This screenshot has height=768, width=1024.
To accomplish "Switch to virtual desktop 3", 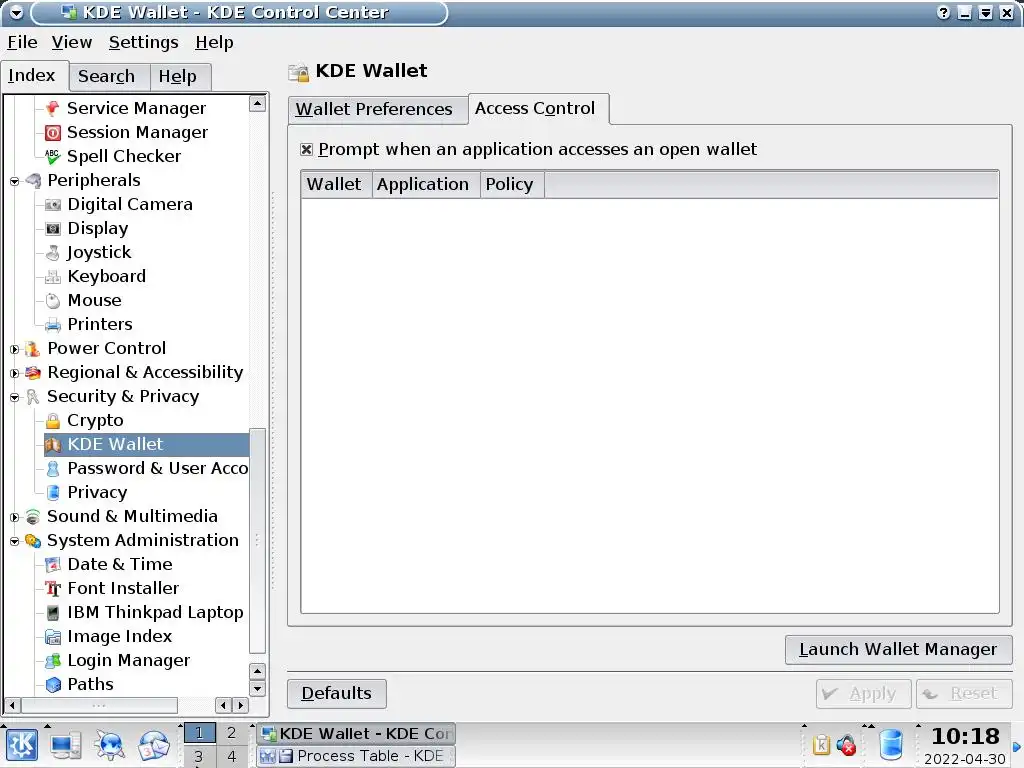I will click(x=199, y=757).
